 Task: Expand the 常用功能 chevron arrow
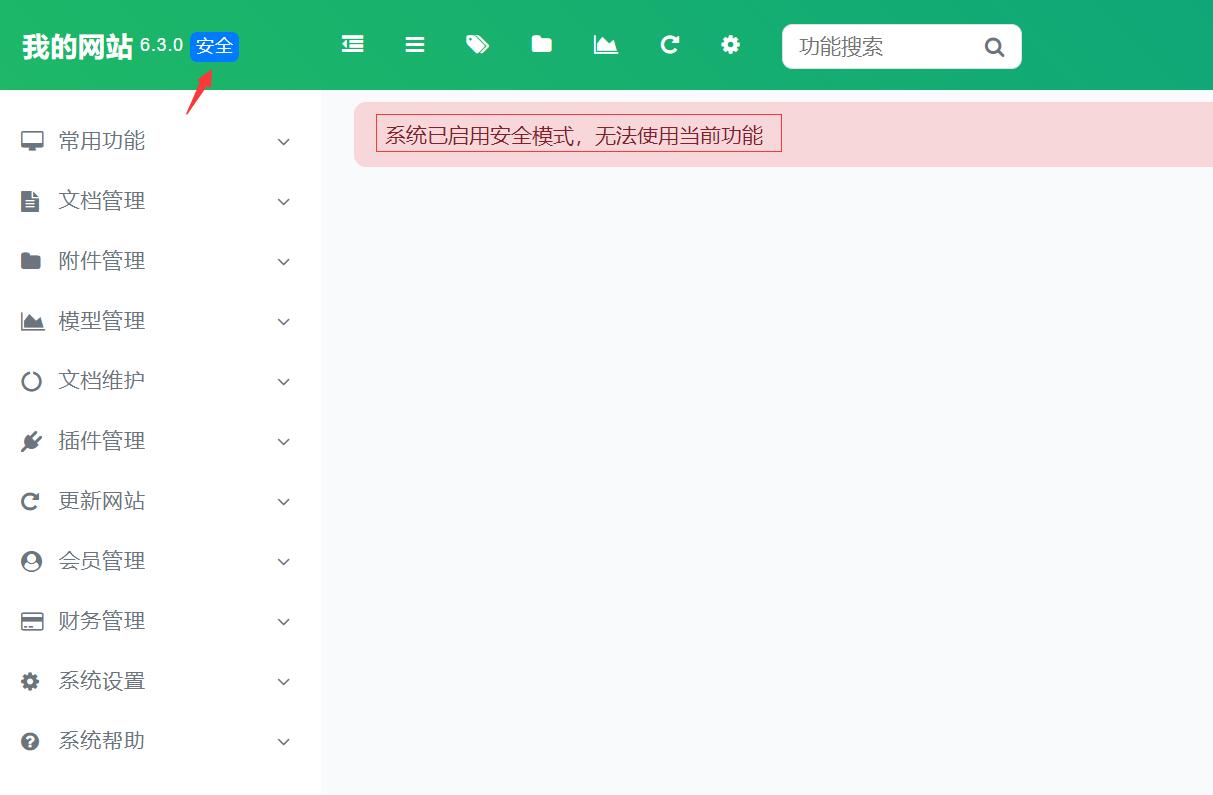283,142
